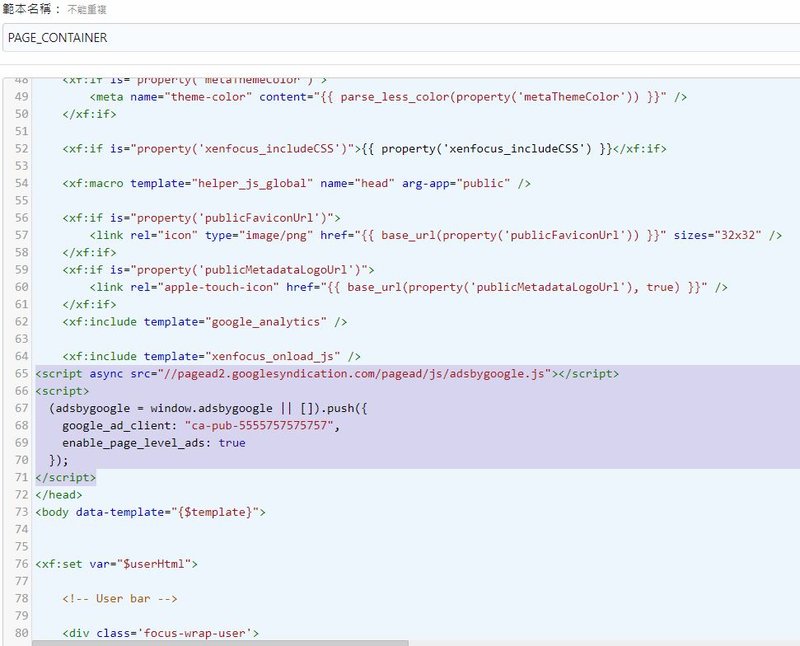This screenshot has width=800, height=646.
Task: Click the opening script tag on line 66
Action: pos(62,391)
